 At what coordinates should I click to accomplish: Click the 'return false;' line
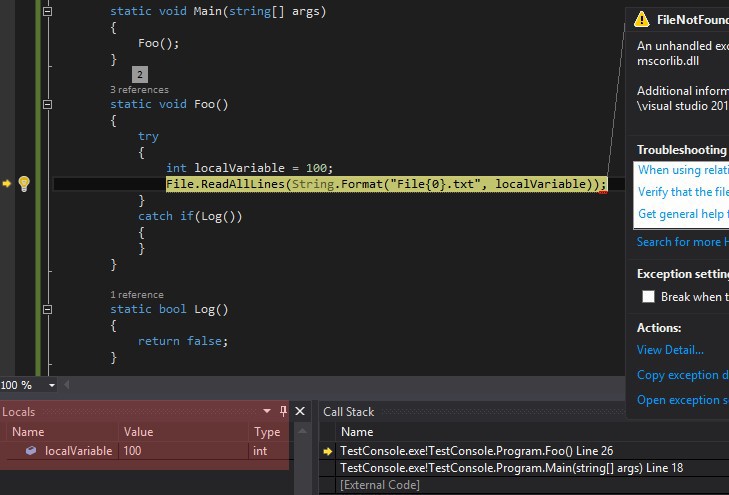click(183, 341)
